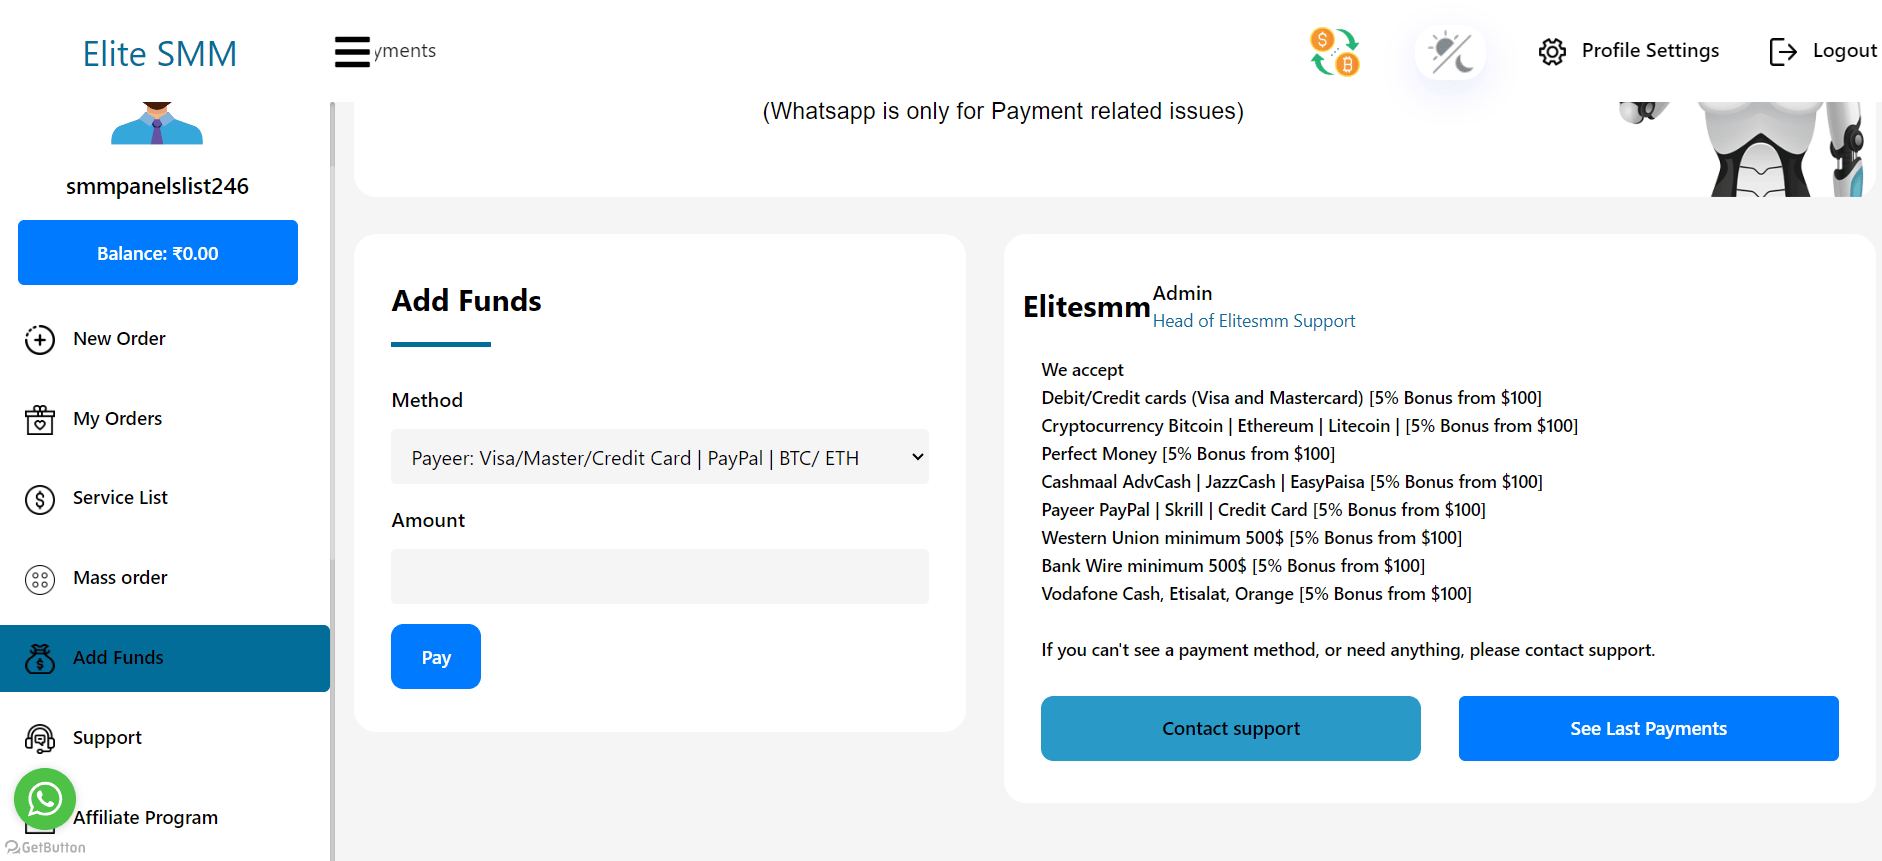Open the WhatsApp chat bubble
Image resolution: width=1882 pixels, height=861 pixels.
point(45,799)
